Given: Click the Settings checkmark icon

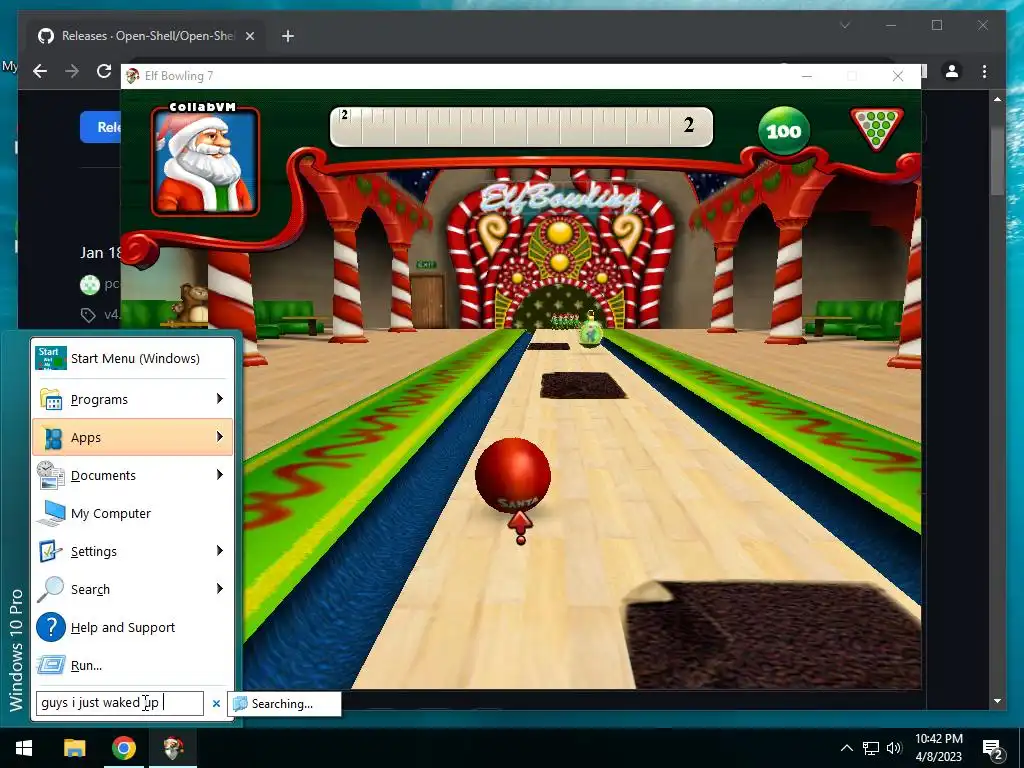Looking at the screenshot, I should click(x=50, y=551).
